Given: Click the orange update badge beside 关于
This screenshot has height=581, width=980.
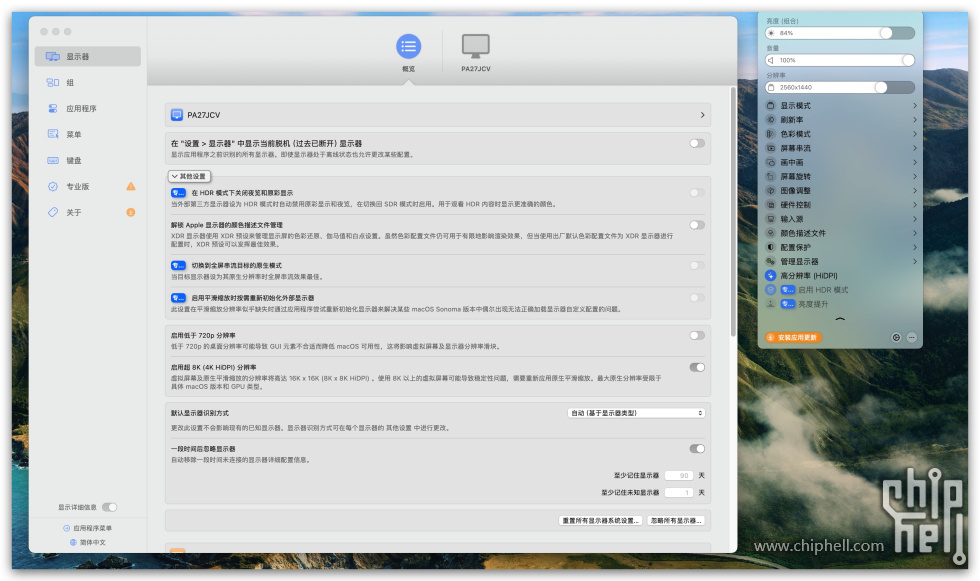Looking at the screenshot, I should (x=131, y=212).
